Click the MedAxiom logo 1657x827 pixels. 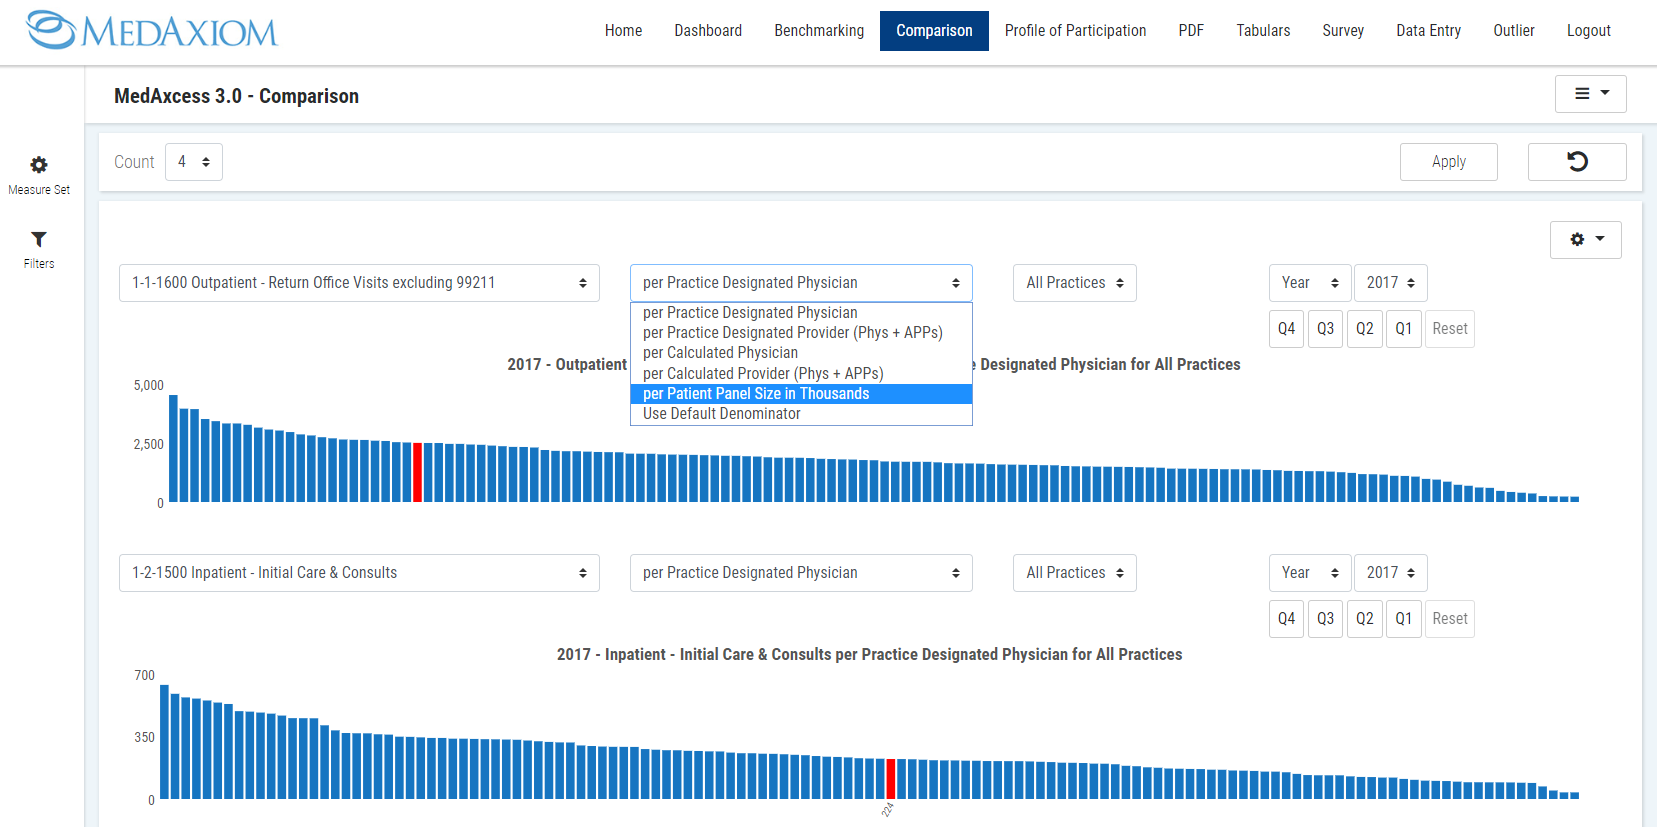click(x=152, y=31)
